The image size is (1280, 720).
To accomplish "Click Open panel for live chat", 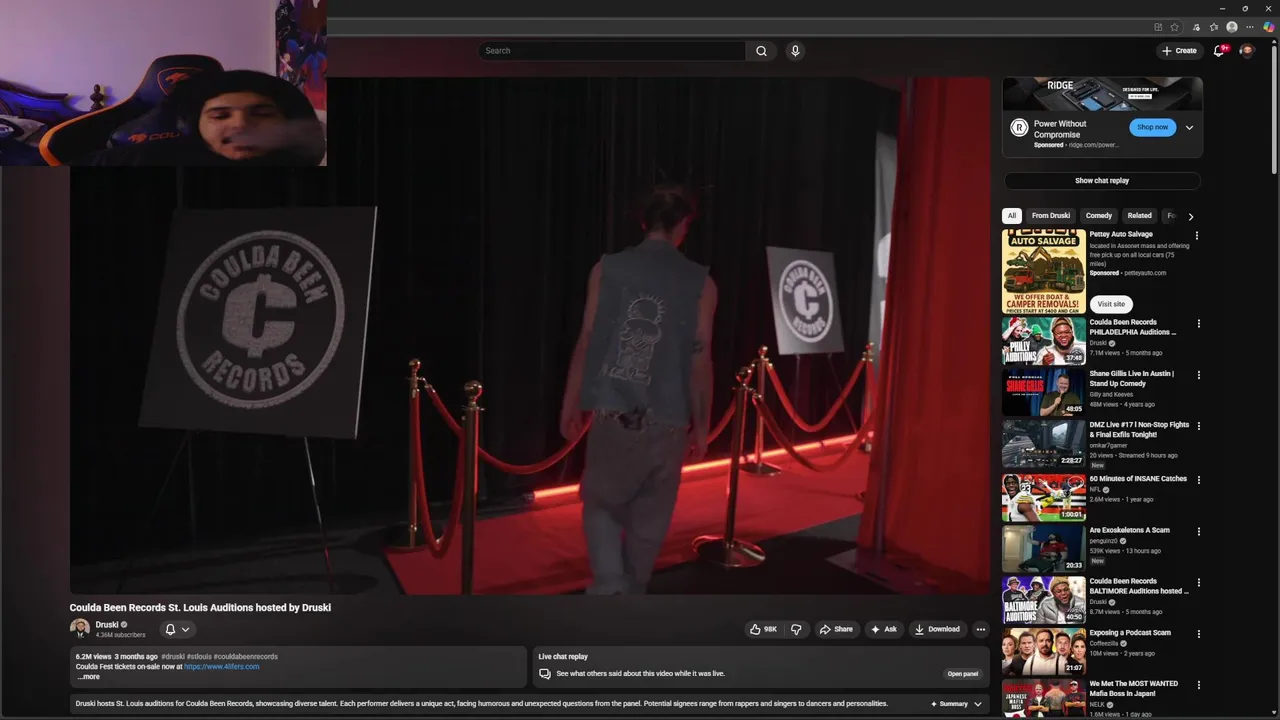I will (963, 674).
